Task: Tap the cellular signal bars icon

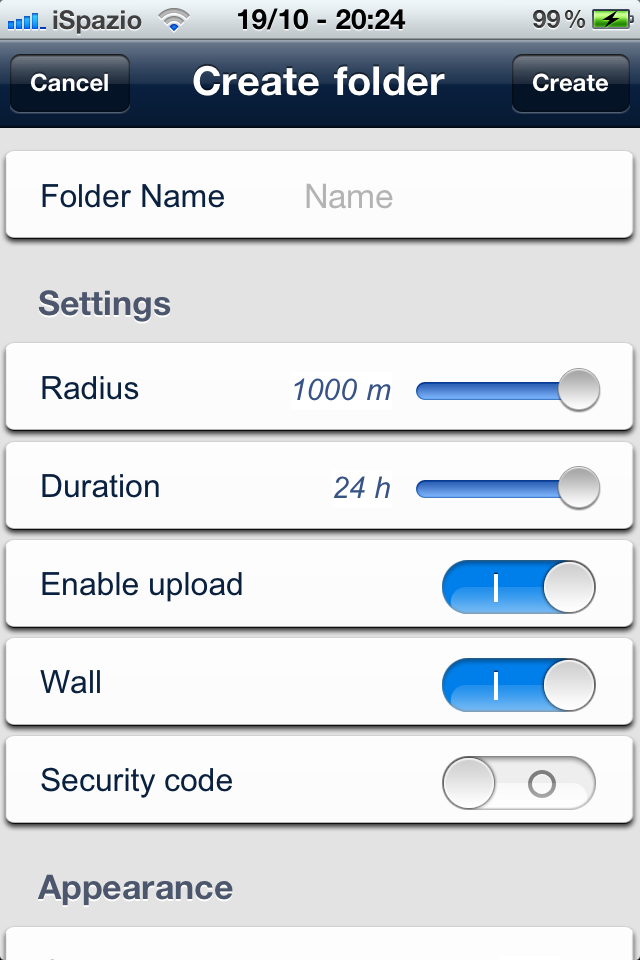Action: [x=26, y=19]
